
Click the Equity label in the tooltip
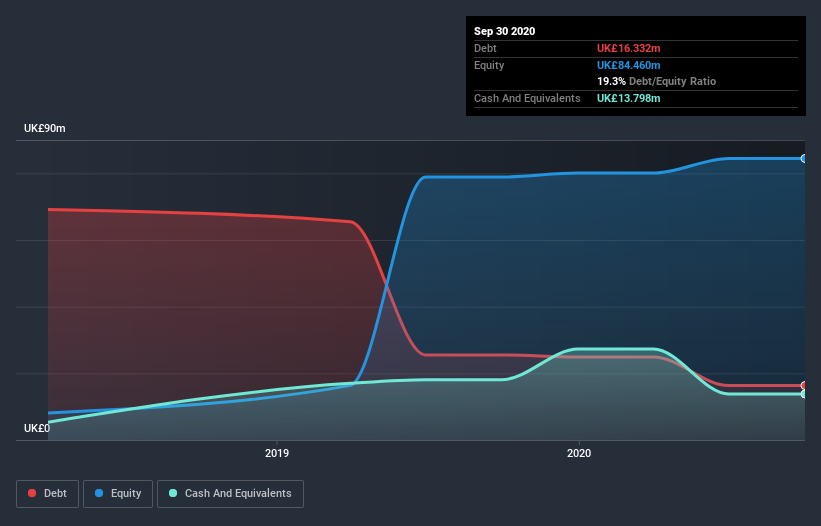pos(489,65)
